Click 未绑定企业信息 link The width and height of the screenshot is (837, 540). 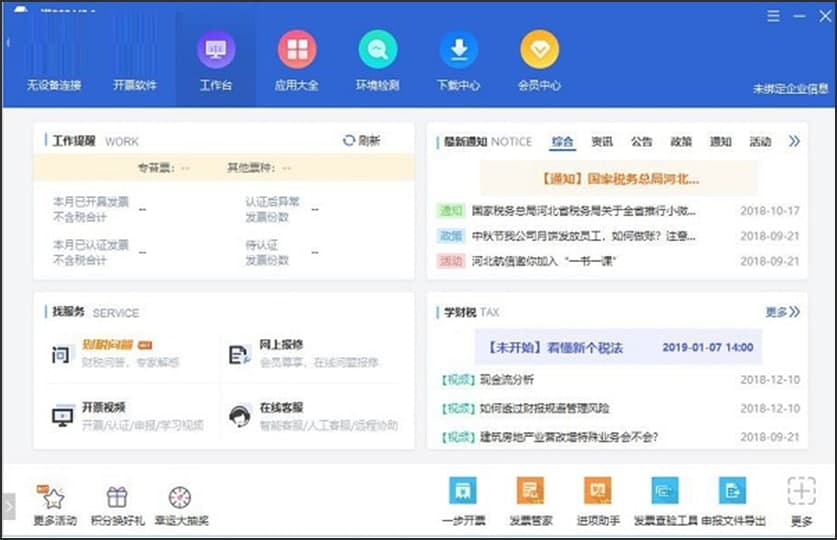tap(790, 89)
